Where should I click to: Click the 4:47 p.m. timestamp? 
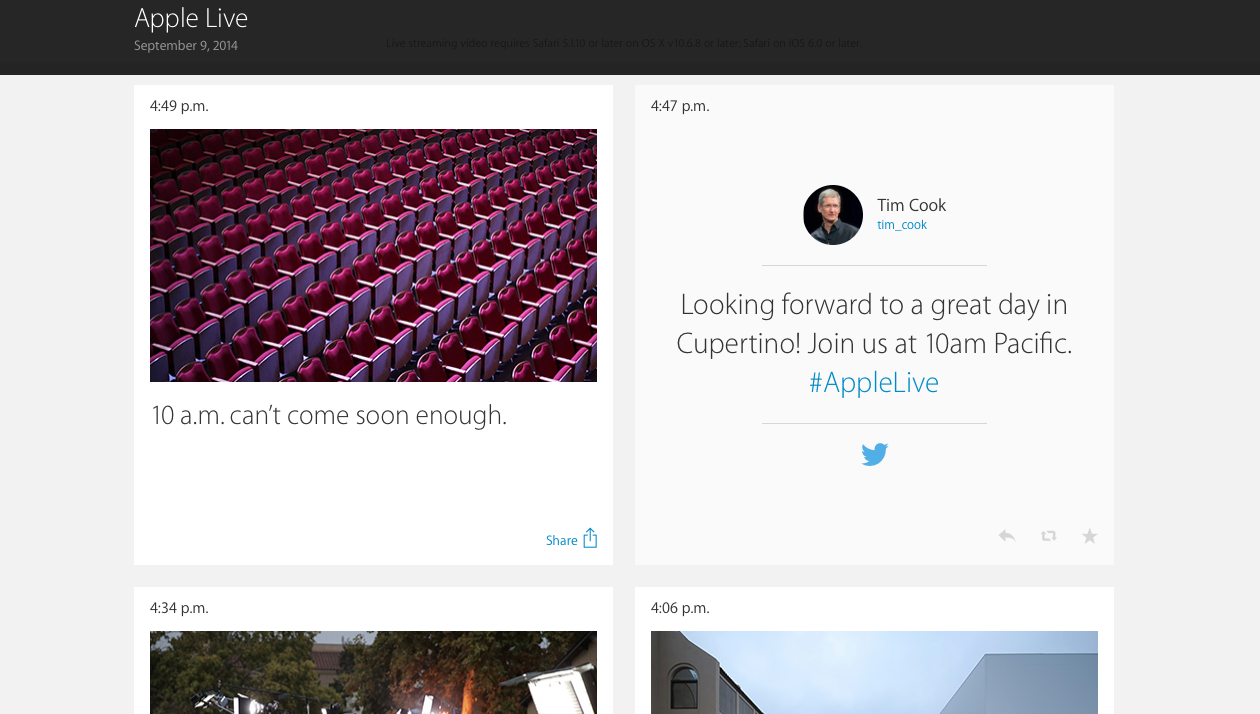pyautogui.click(x=680, y=106)
